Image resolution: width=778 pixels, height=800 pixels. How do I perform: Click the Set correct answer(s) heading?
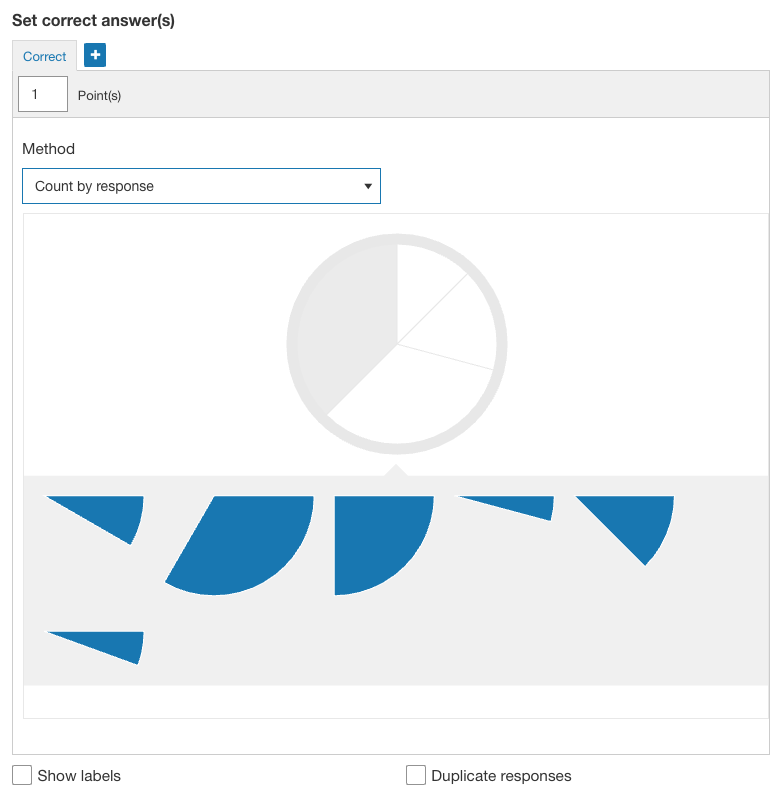pyautogui.click(x=93, y=20)
